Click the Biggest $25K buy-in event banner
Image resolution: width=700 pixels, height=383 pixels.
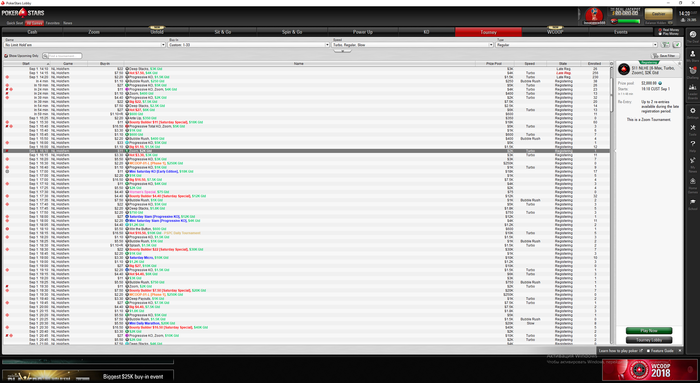[88, 376]
